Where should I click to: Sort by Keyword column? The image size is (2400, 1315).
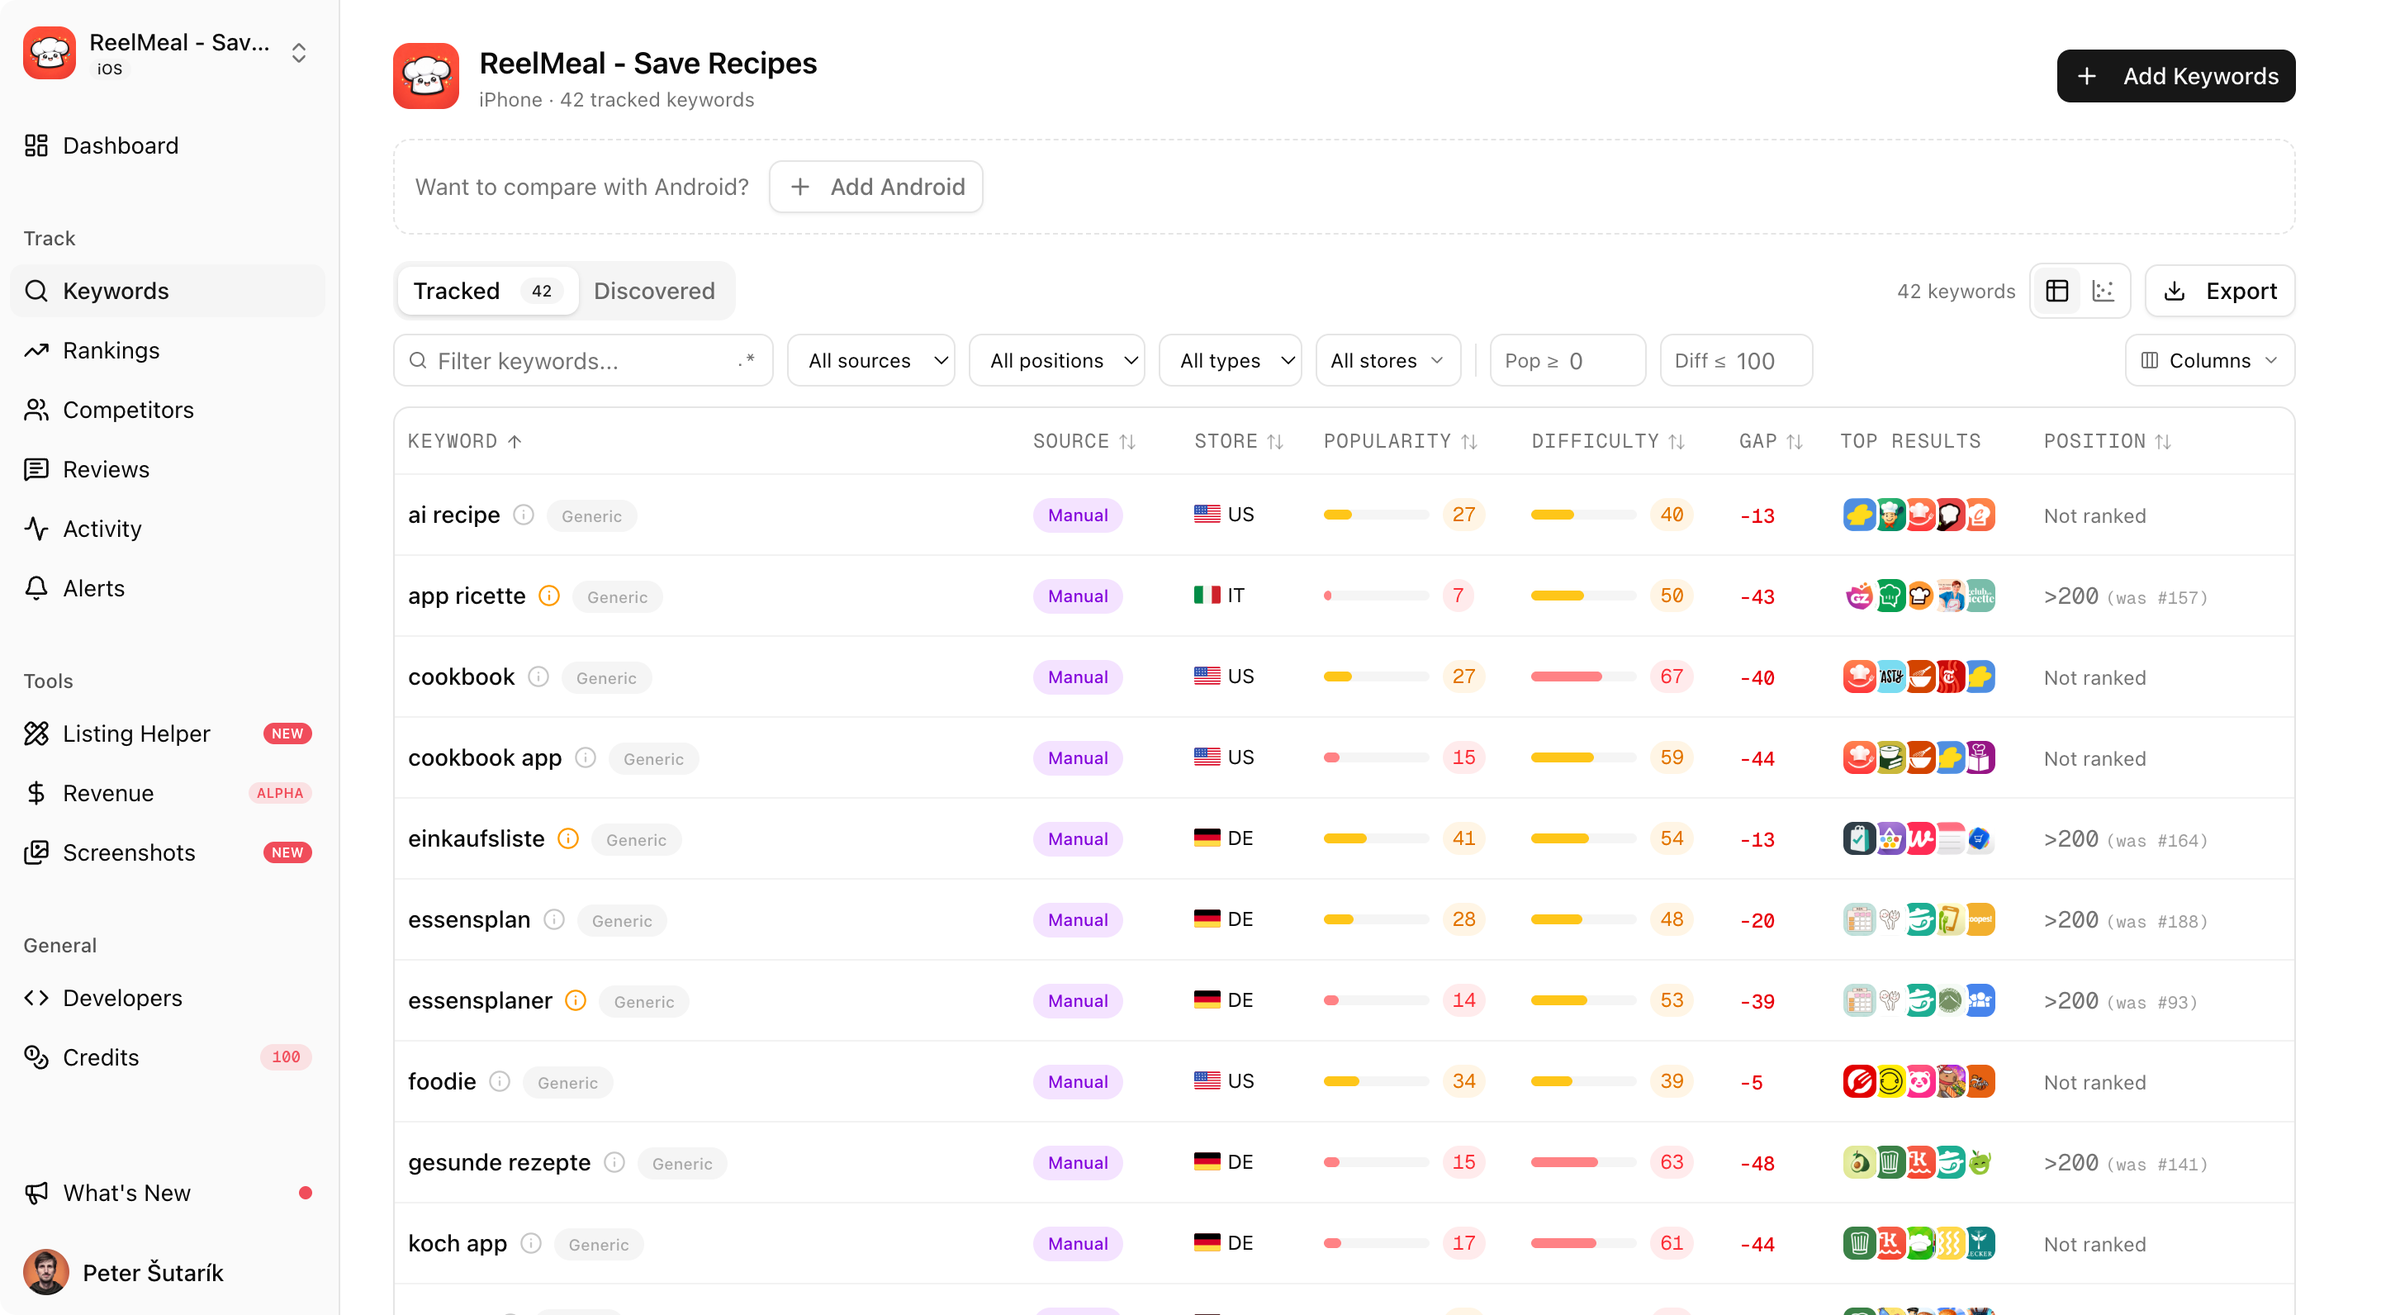pyautogui.click(x=465, y=441)
